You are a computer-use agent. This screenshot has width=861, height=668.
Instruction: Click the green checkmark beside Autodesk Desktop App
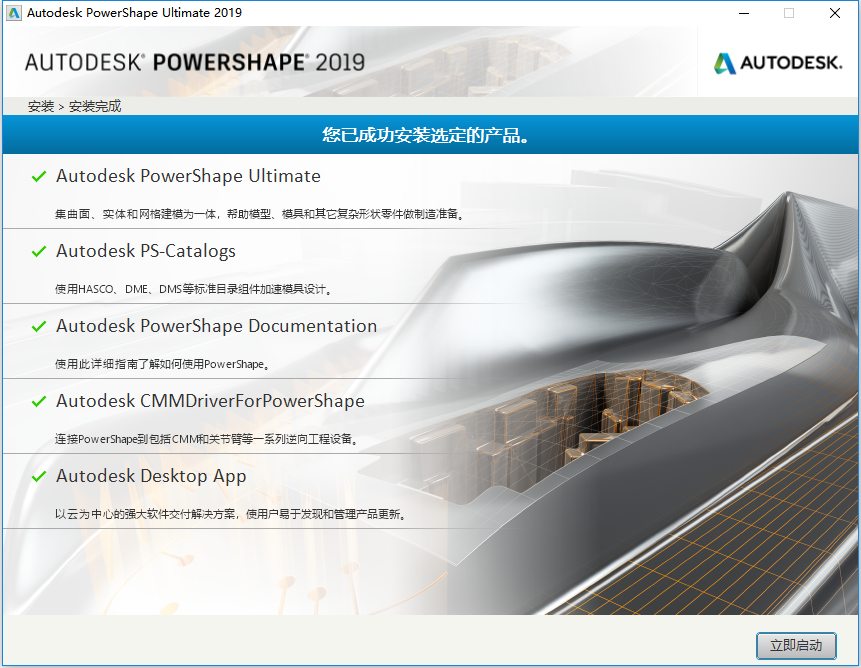39,476
